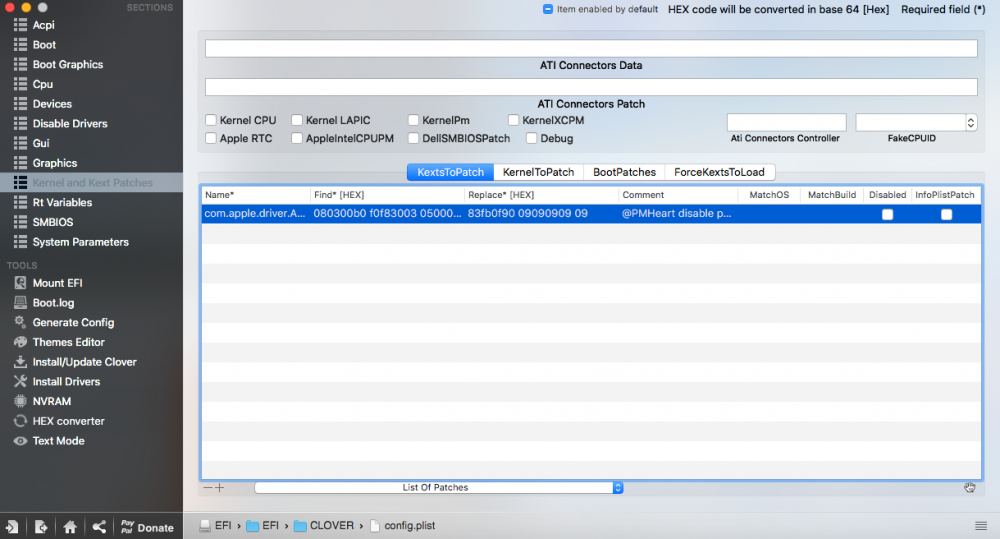Viewport: 1000px width, 539px height.
Task: Click the MatchOS column header
Action: point(769,195)
